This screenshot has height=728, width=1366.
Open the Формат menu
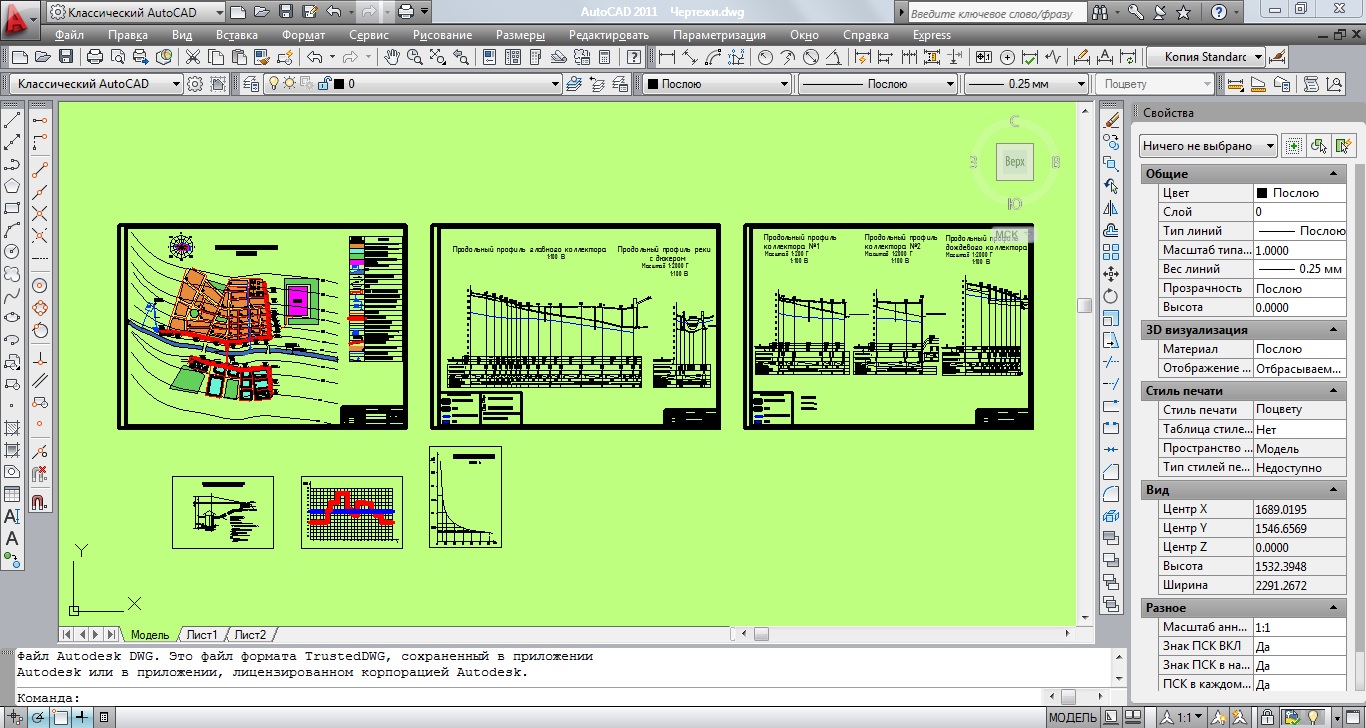click(x=303, y=35)
